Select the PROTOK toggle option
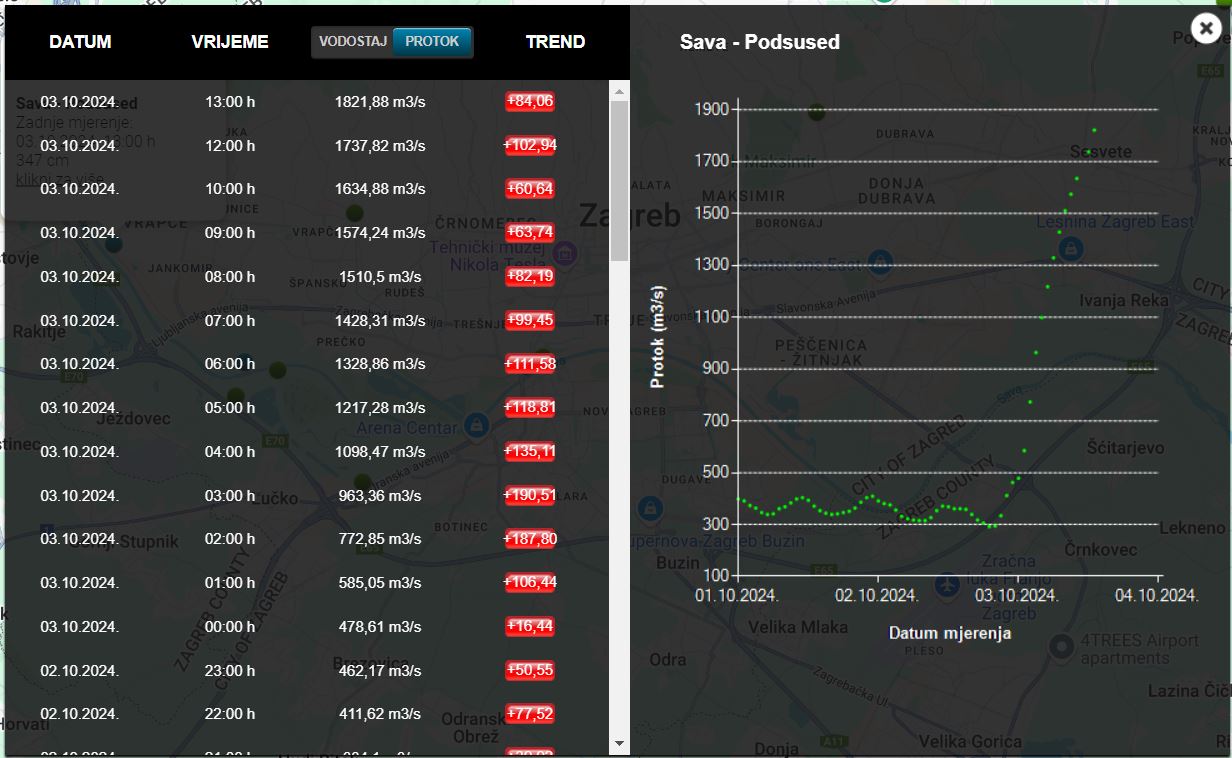This screenshot has height=758, width=1232. pos(432,42)
